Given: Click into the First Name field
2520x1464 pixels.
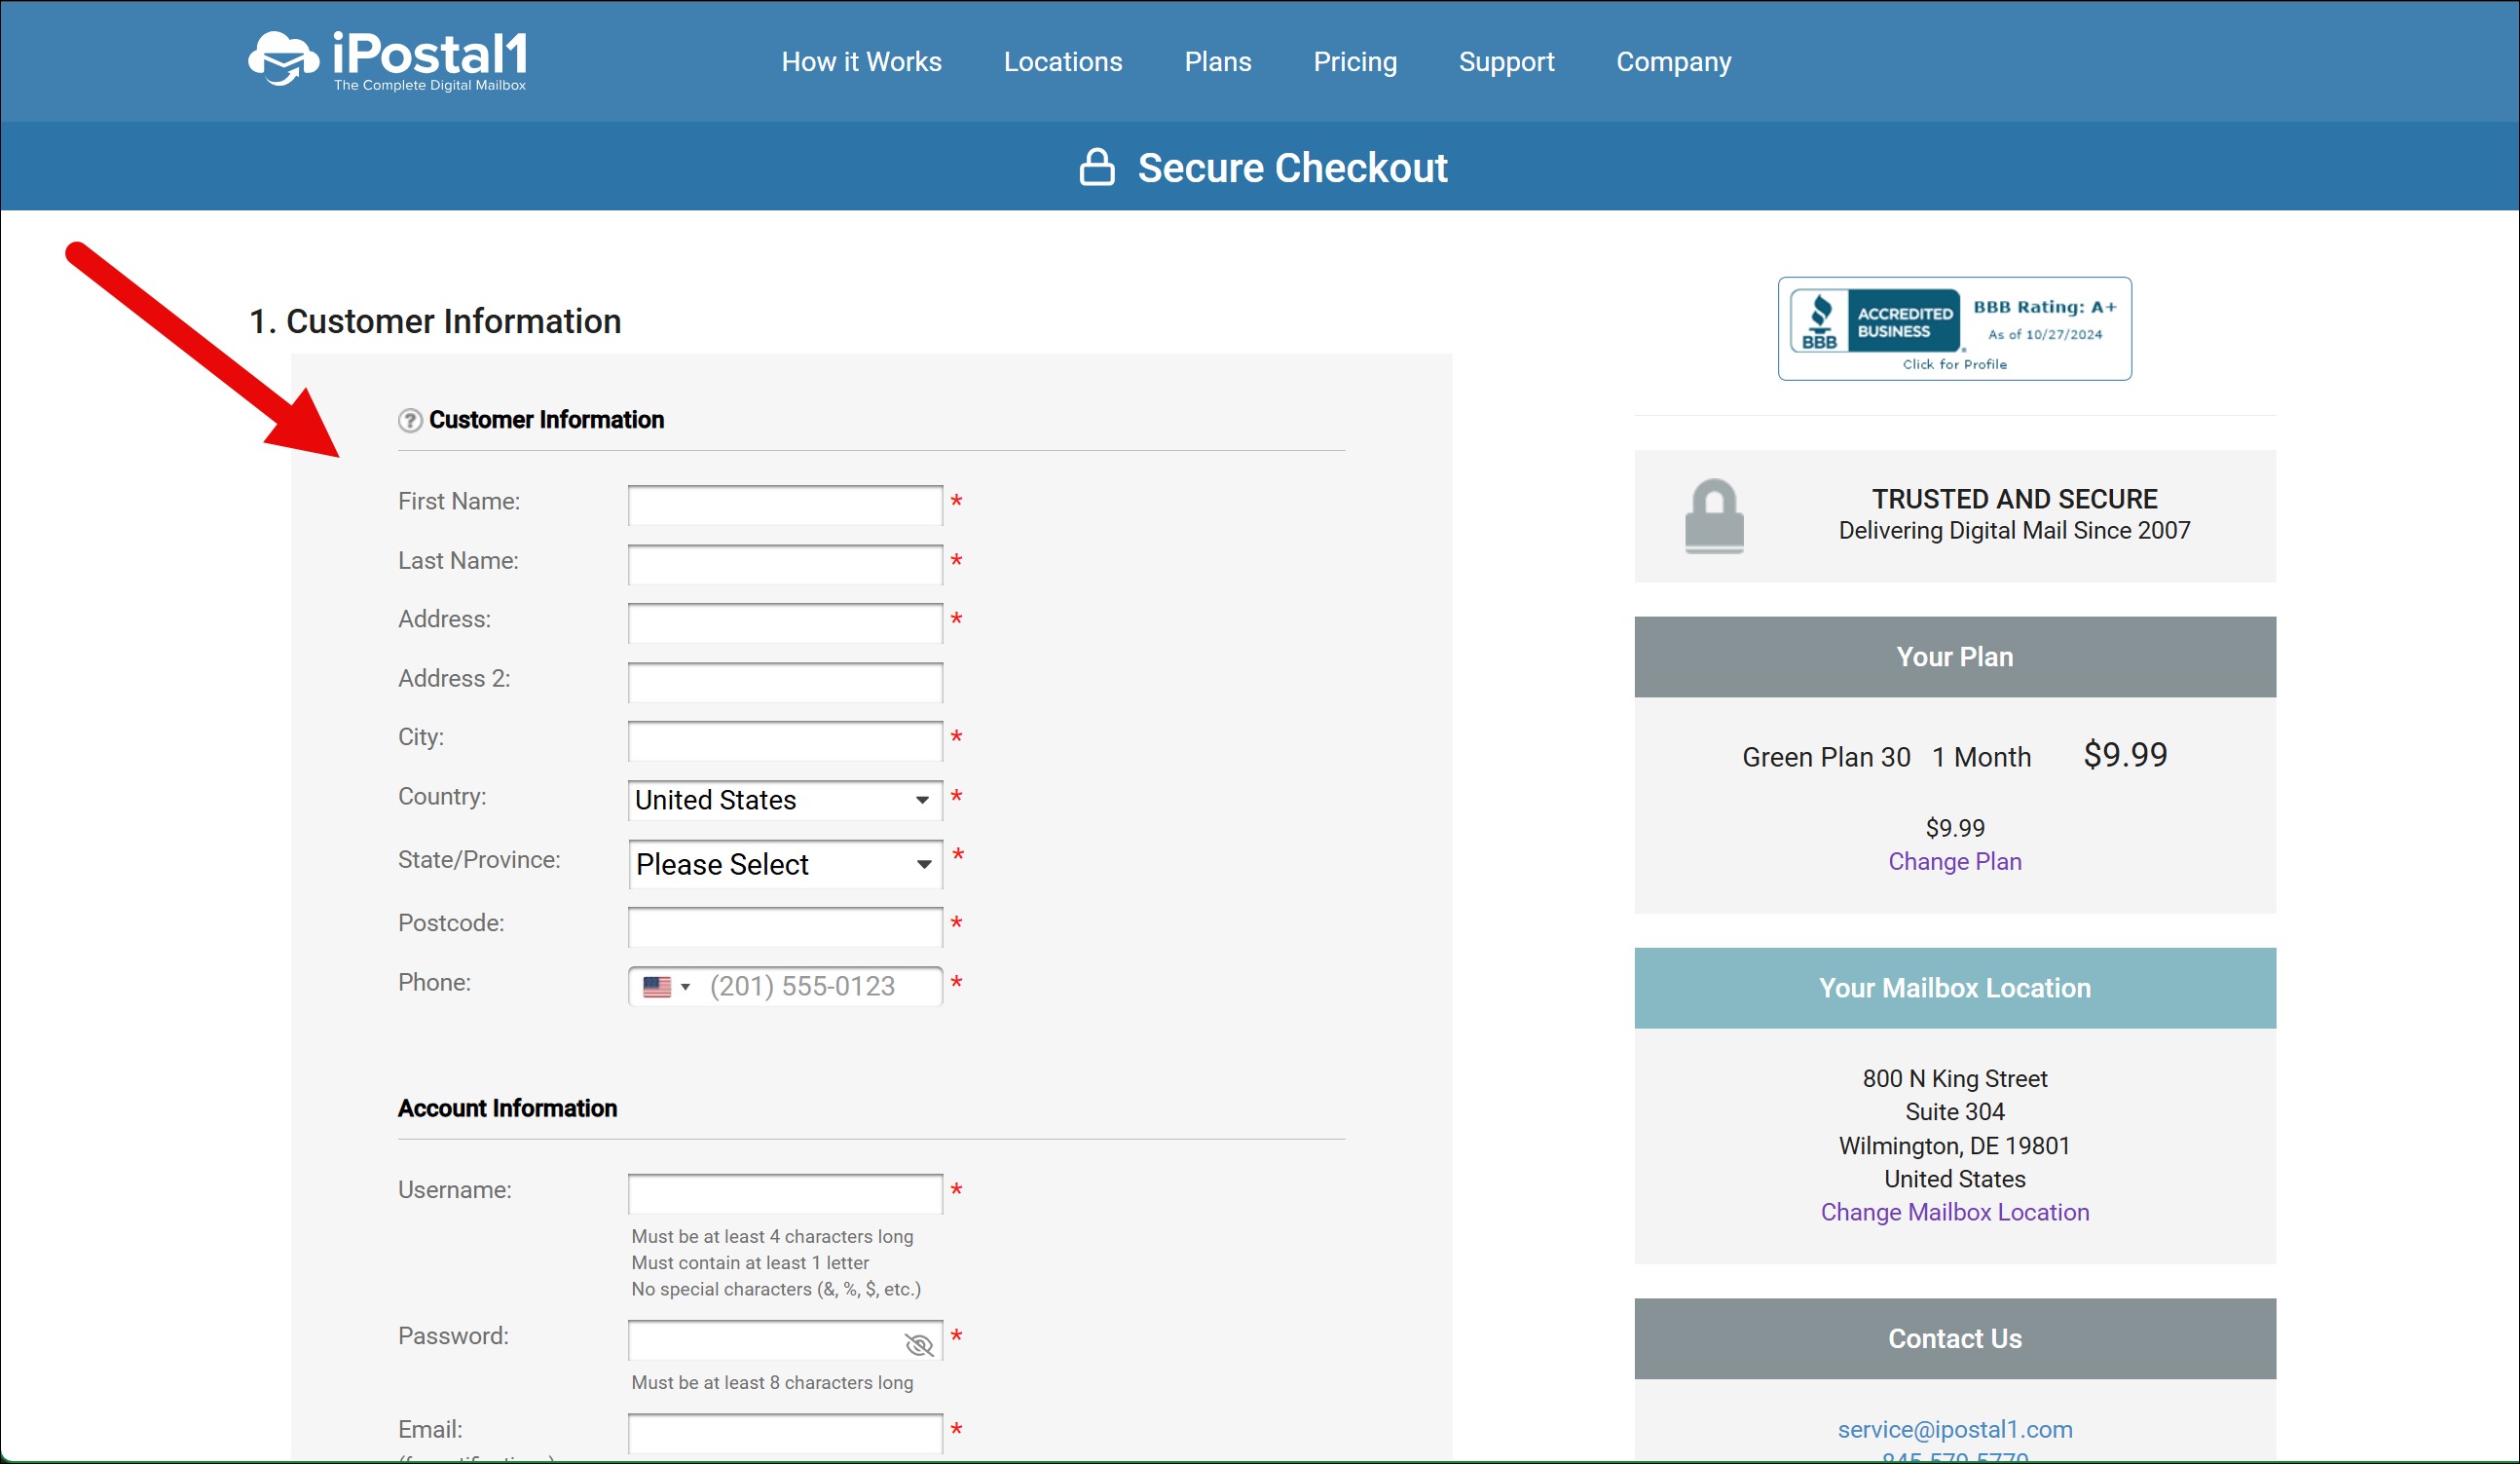Looking at the screenshot, I should click(784, 505).
